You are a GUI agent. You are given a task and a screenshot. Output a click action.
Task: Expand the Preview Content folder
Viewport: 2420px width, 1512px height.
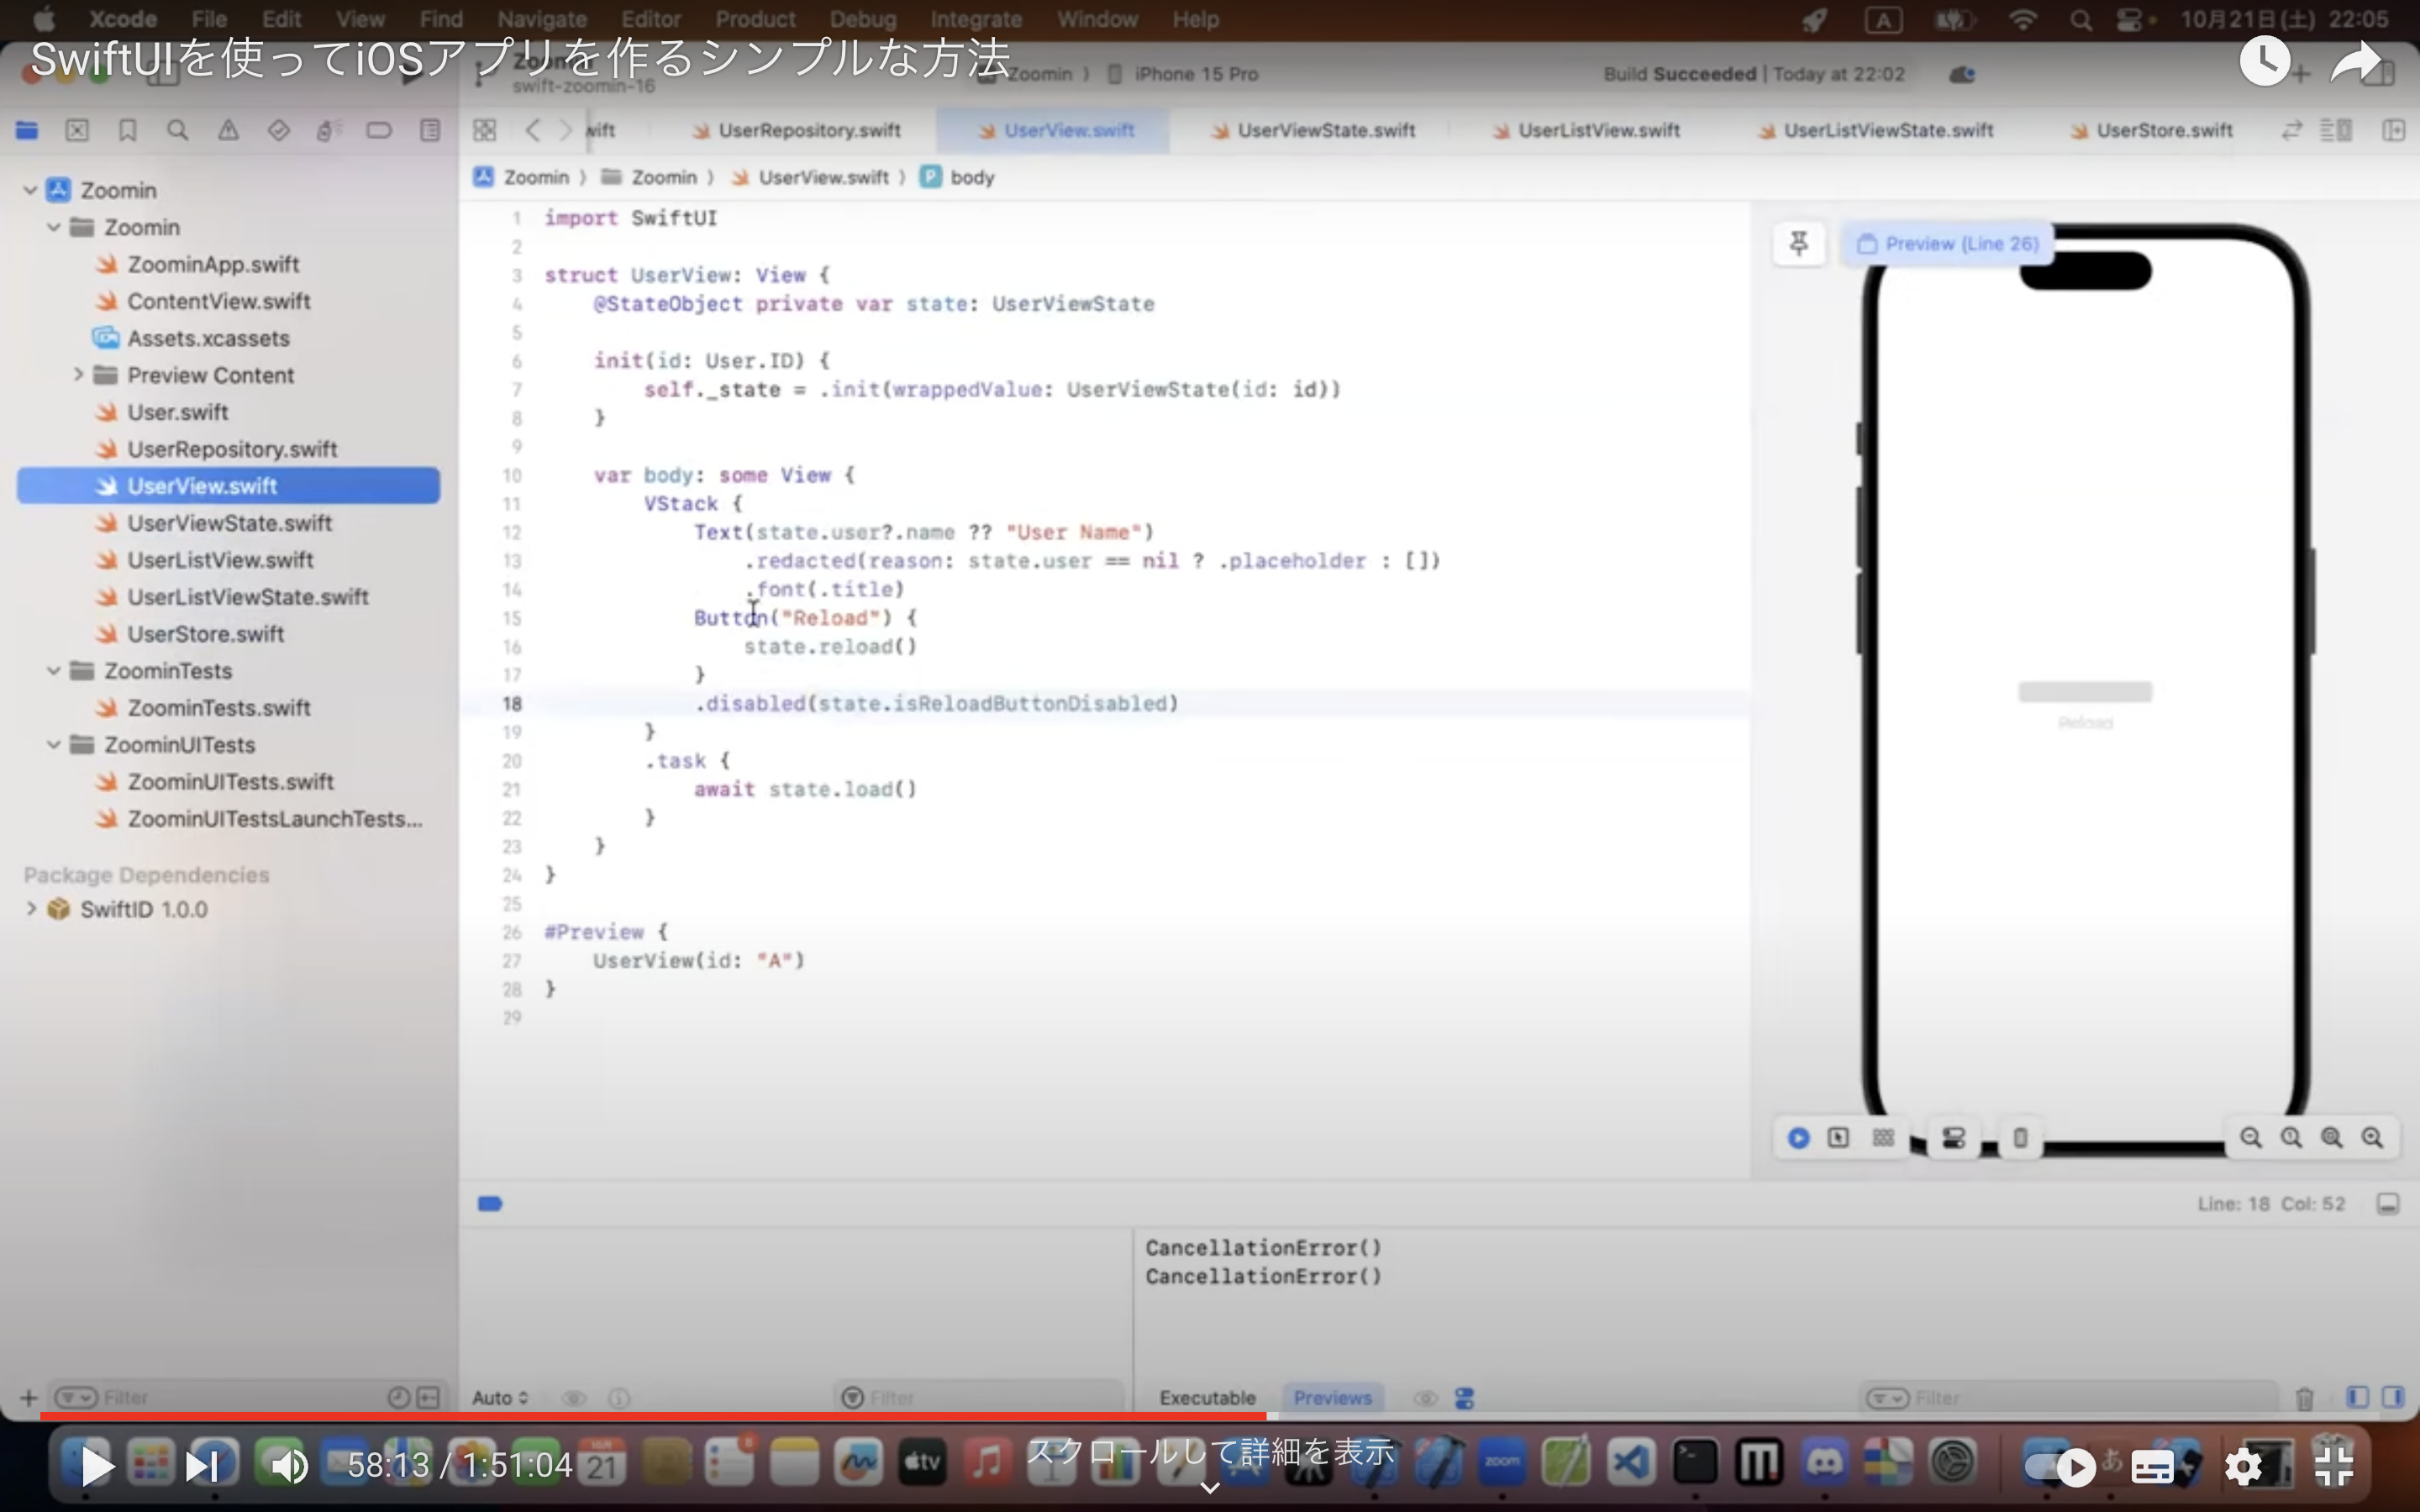point(78,375)
